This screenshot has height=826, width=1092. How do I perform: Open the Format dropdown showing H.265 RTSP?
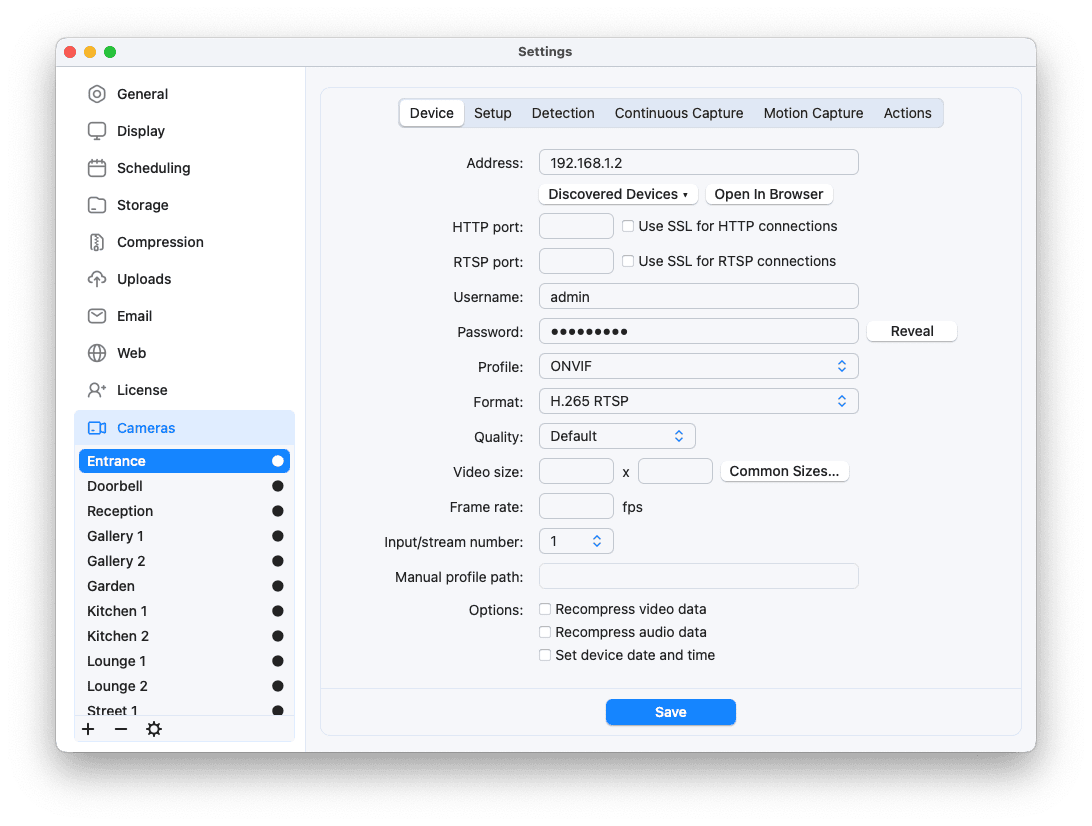click(x=698, y=401)
